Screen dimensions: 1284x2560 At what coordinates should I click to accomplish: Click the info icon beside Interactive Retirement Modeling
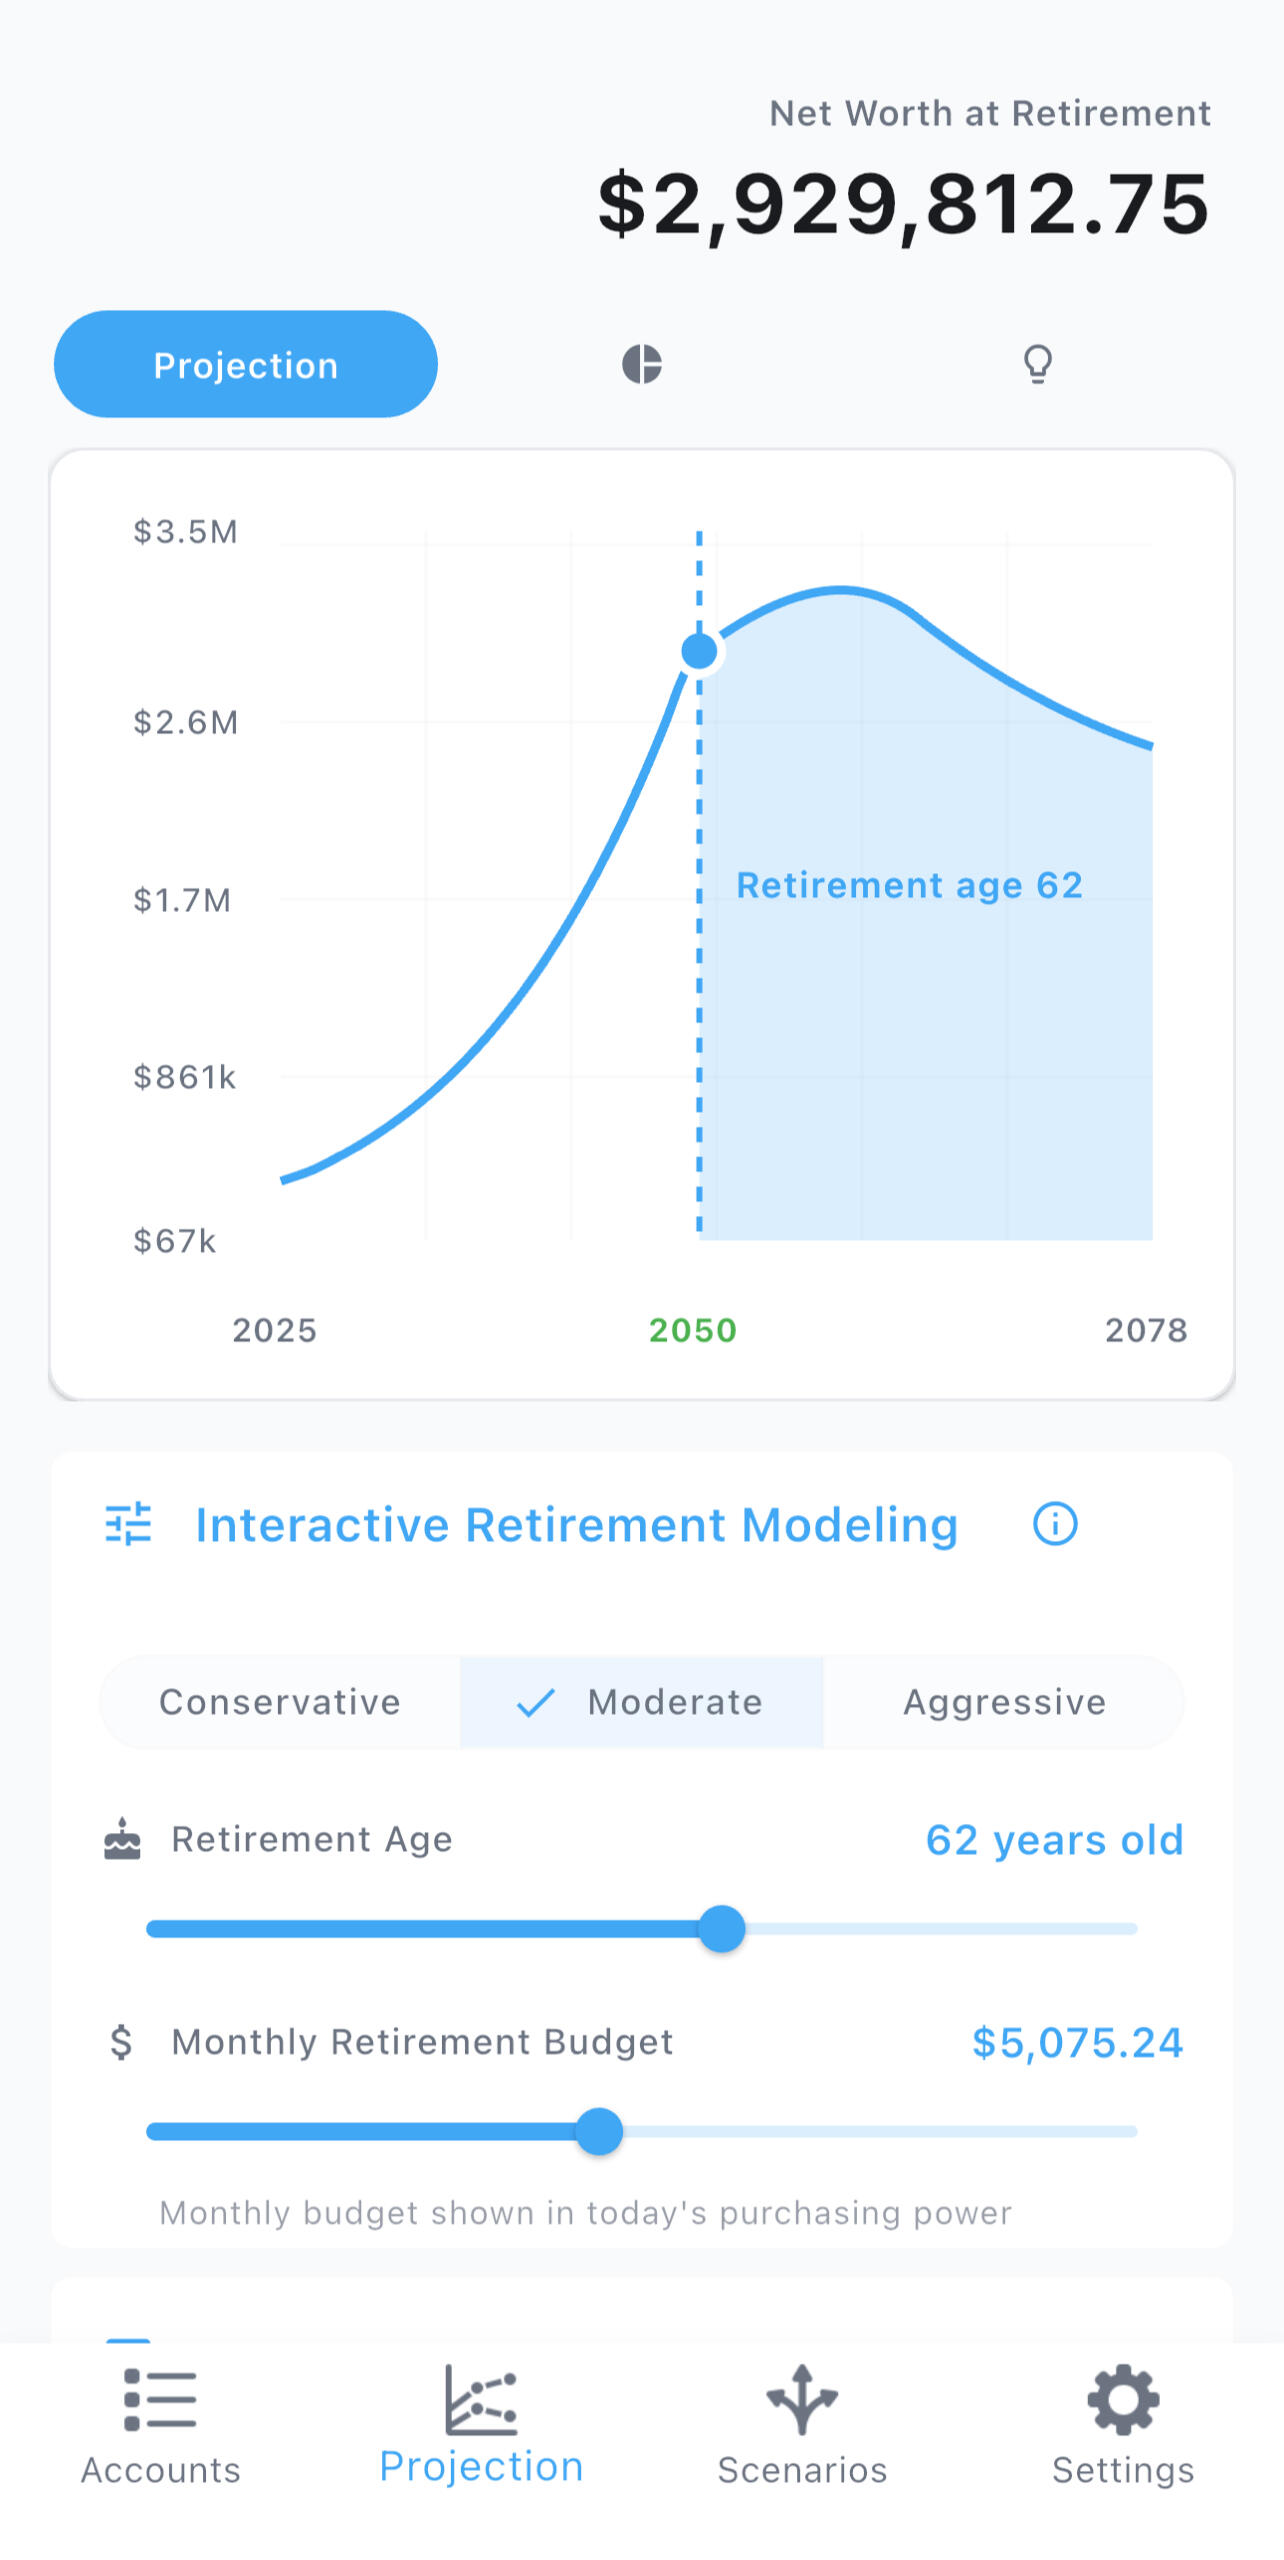(1055, 1524)
